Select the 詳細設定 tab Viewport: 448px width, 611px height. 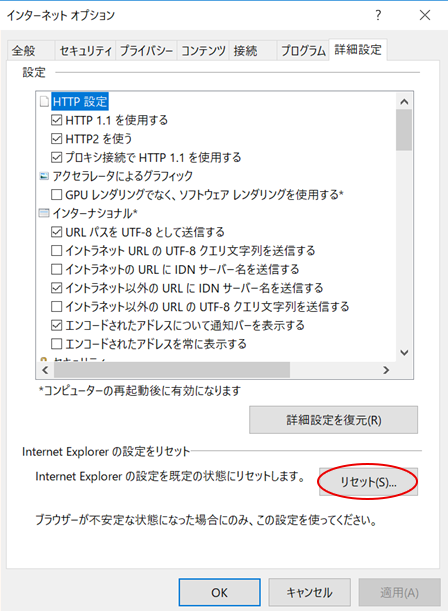[358, 49]
